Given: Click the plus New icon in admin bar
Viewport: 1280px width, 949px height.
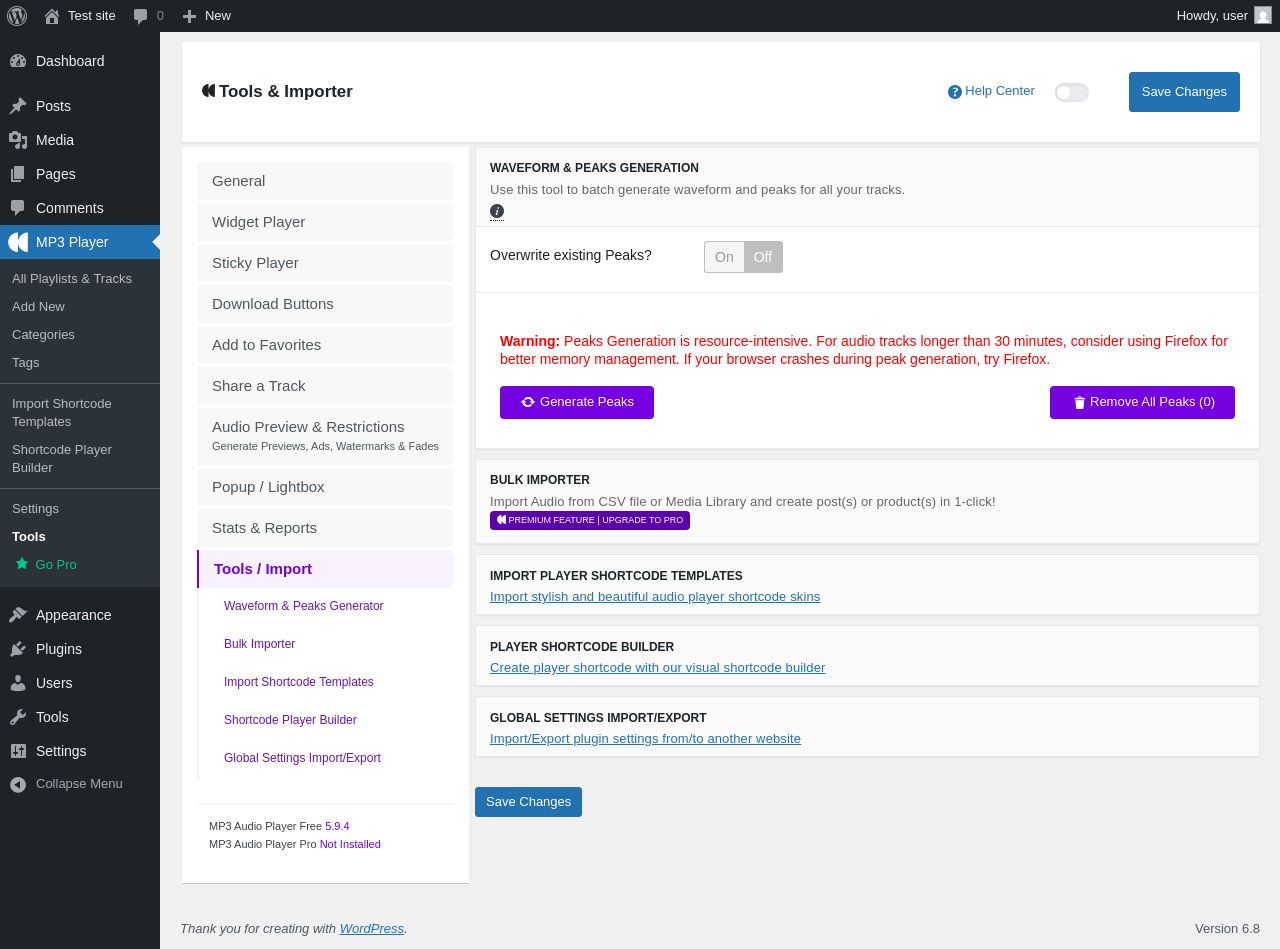Looking at the screenshot, I should coord(189,16).
